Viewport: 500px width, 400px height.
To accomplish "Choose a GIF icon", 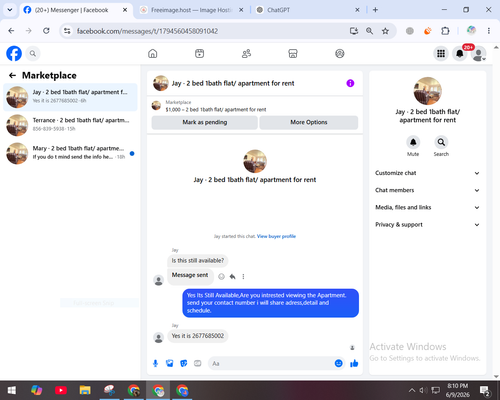I will coord(198,363).
